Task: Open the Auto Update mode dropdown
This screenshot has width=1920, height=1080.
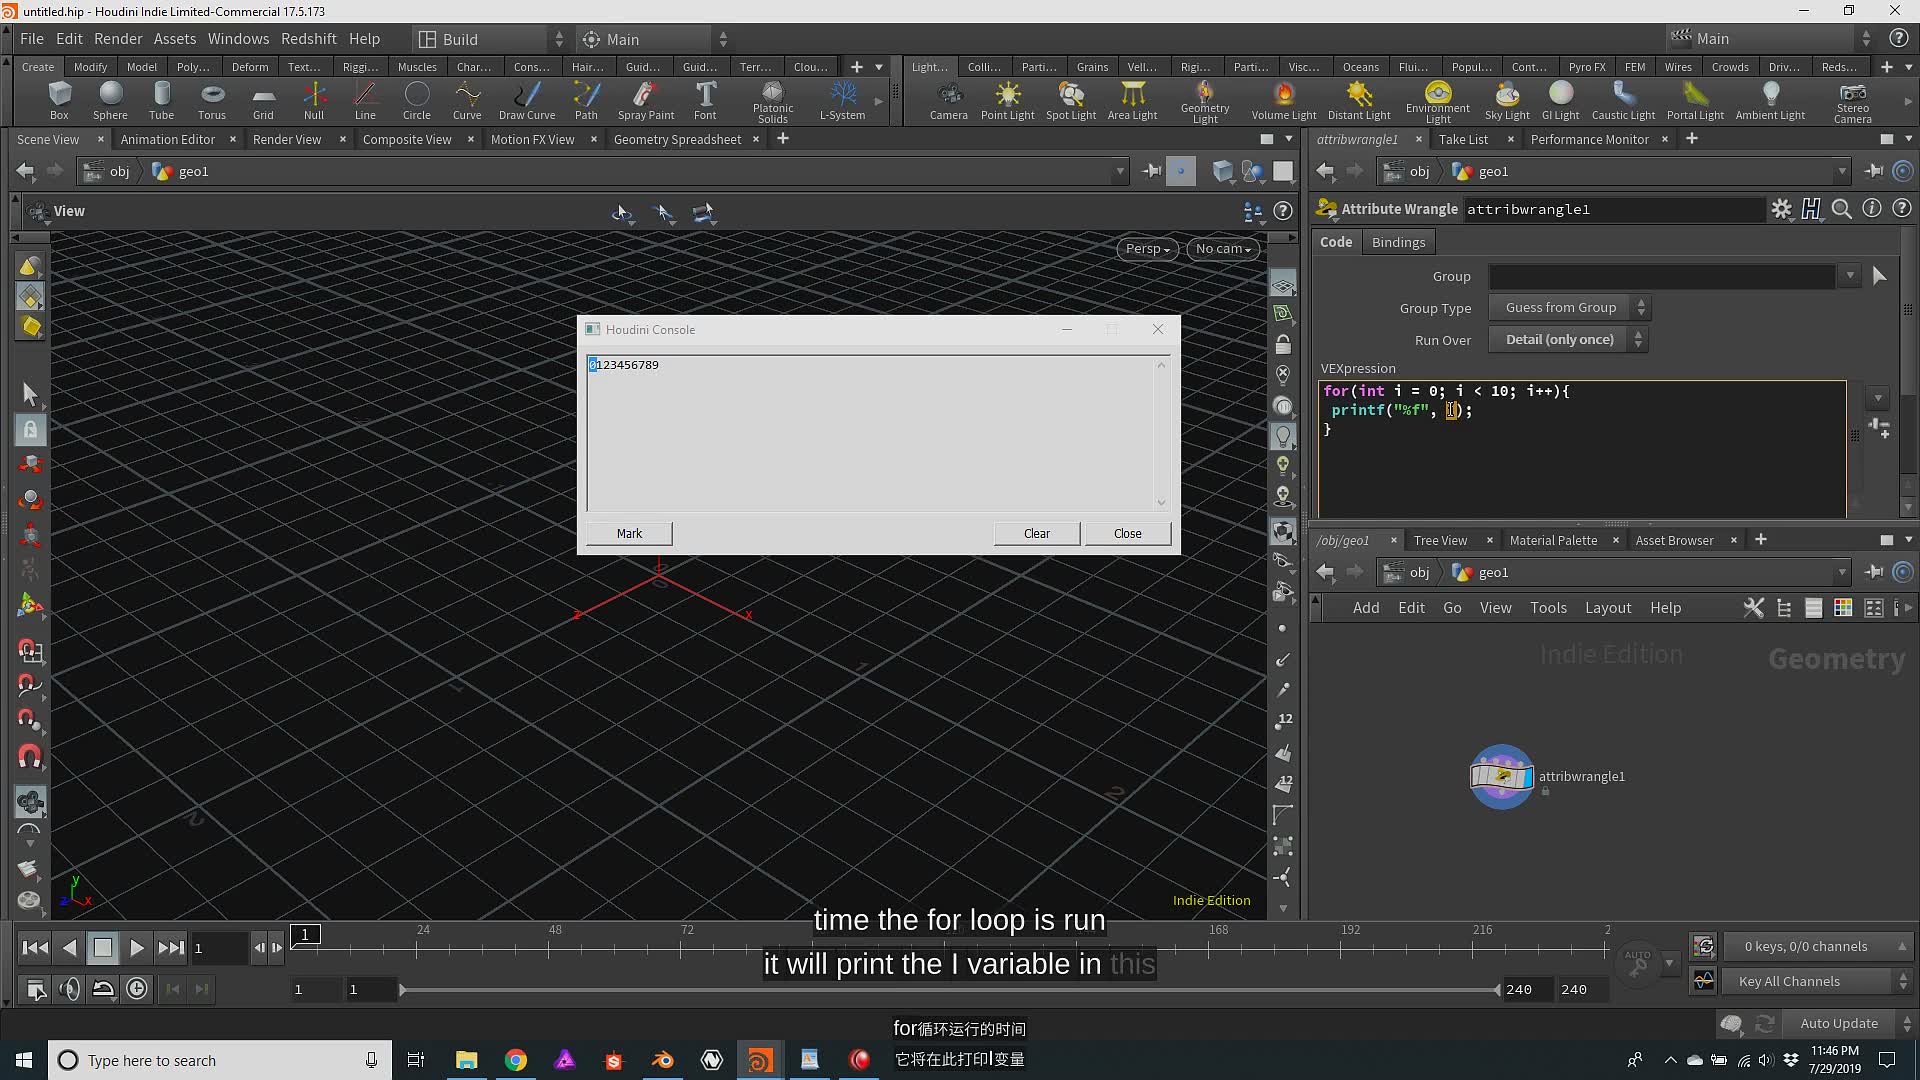Action: coord(1848,1023)
